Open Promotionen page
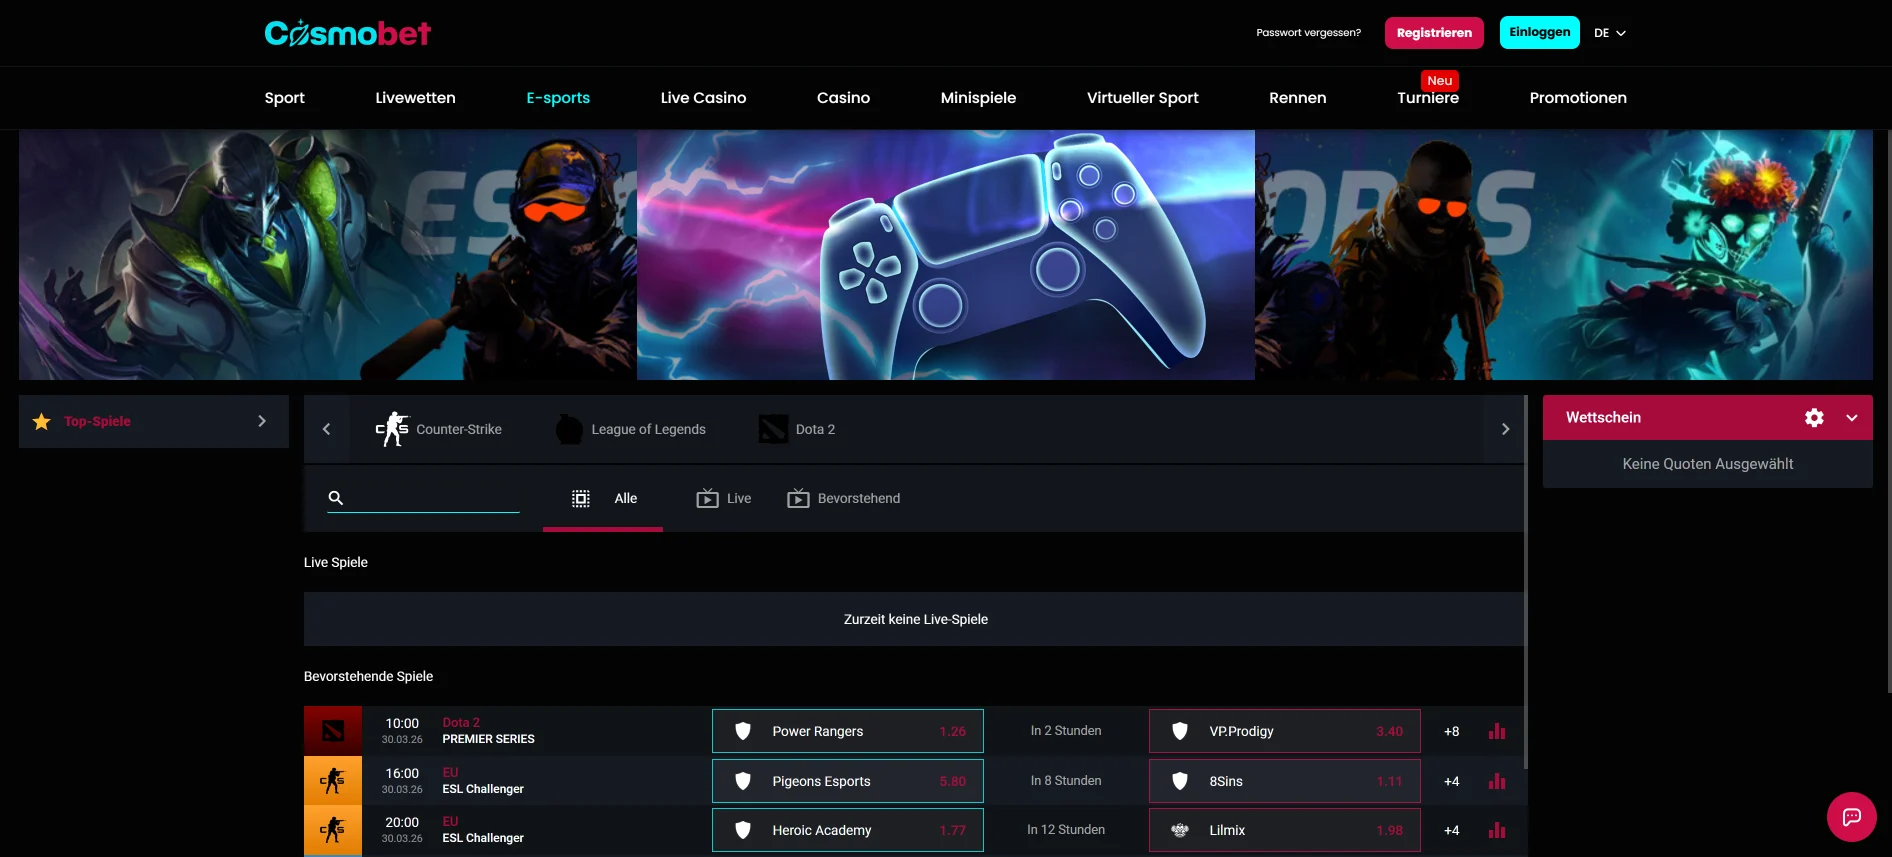This screenshot has height=857, width=1892. [x=1577, y=98]
